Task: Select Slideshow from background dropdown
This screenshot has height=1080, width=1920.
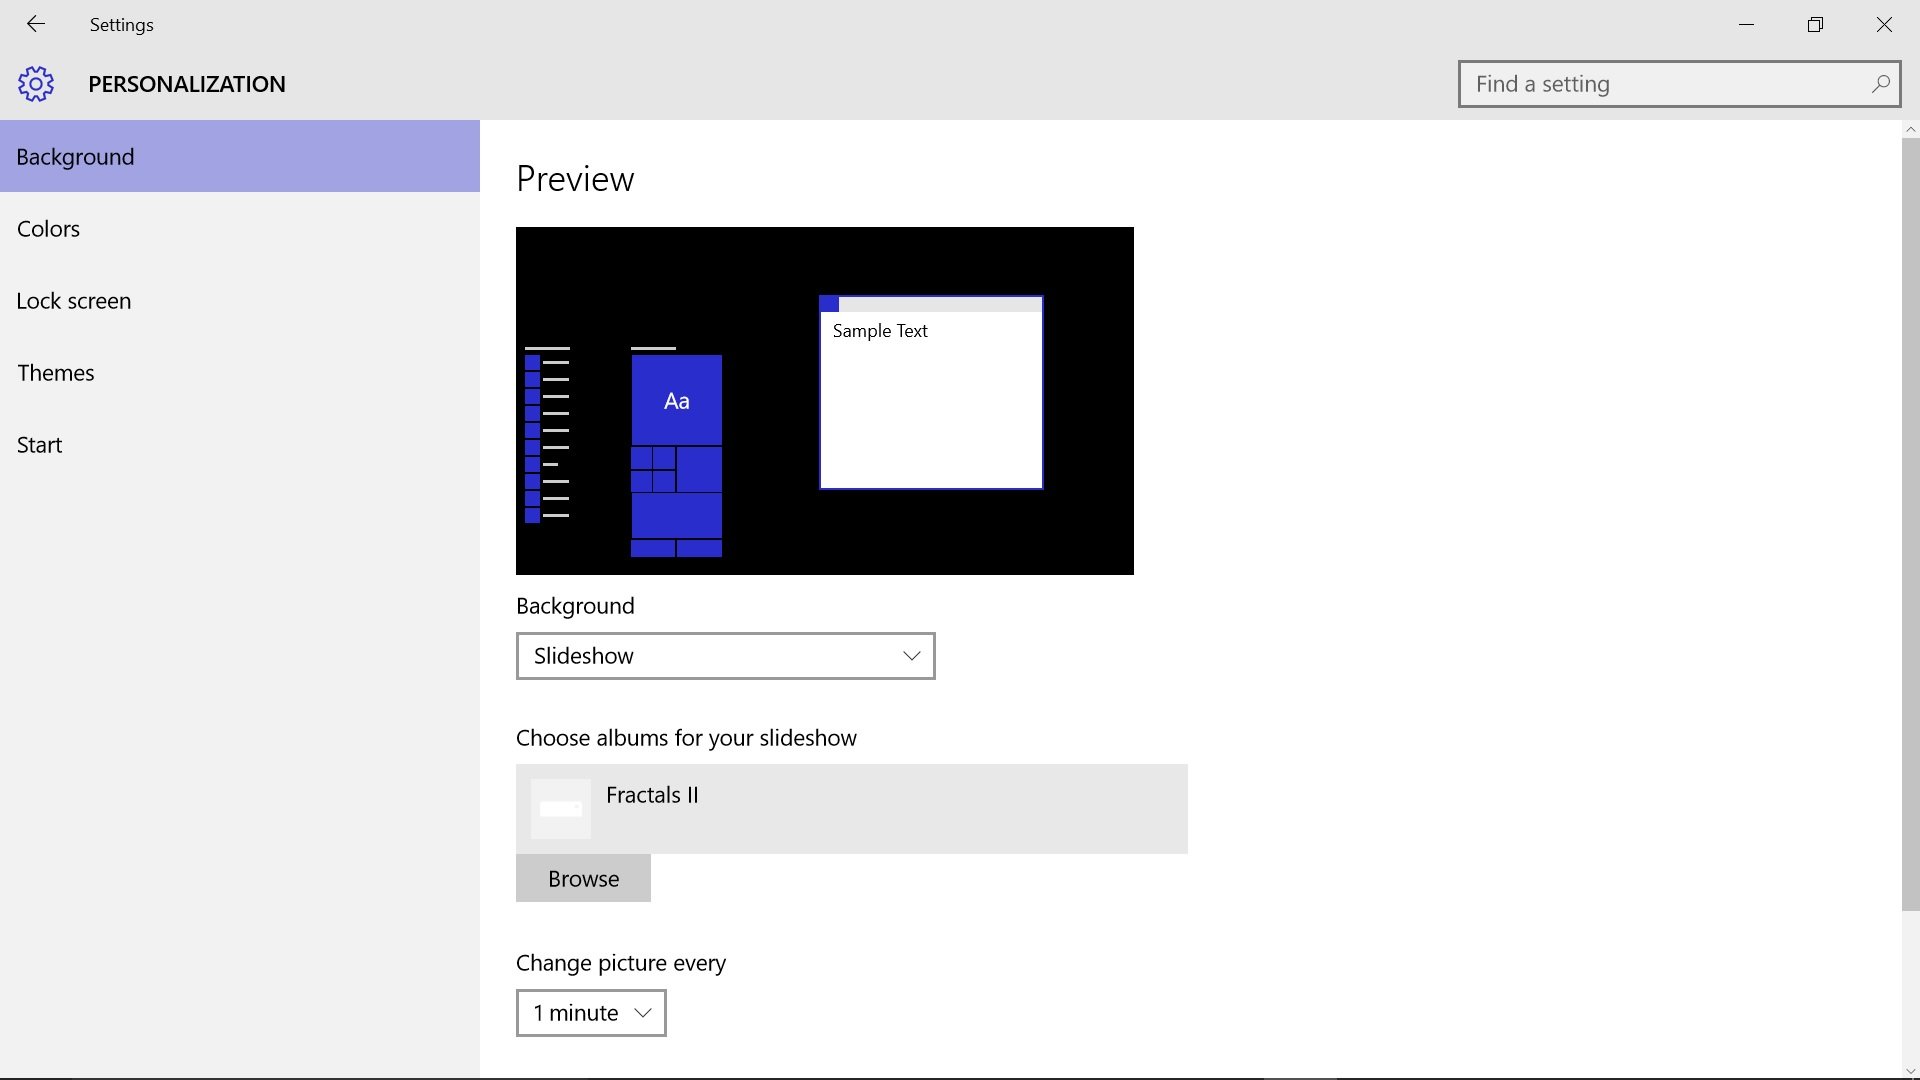Action: click(x=724, y=655)
